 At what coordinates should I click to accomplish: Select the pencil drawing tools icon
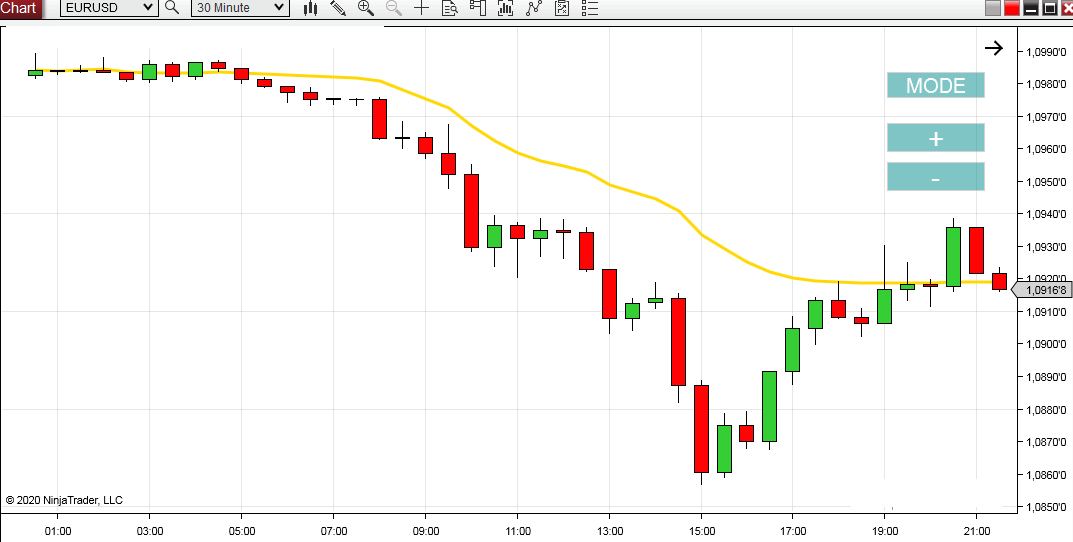tap(338, 8)
